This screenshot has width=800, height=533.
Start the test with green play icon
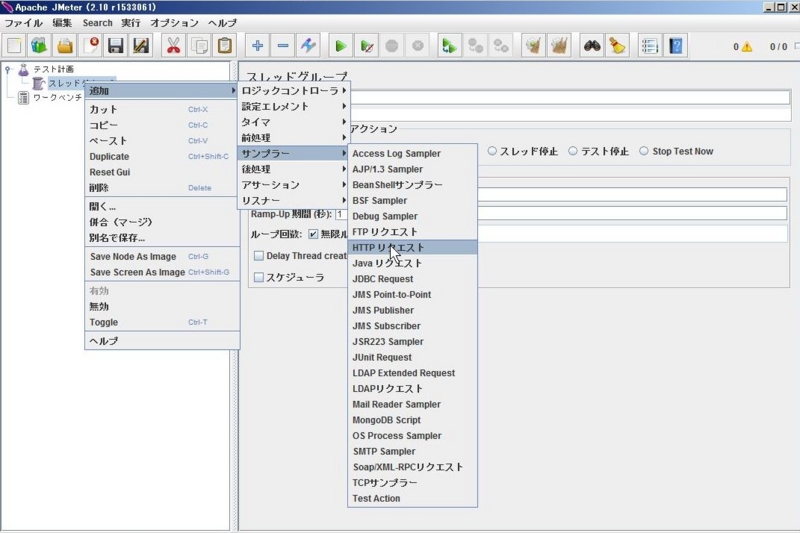(341, 46)
